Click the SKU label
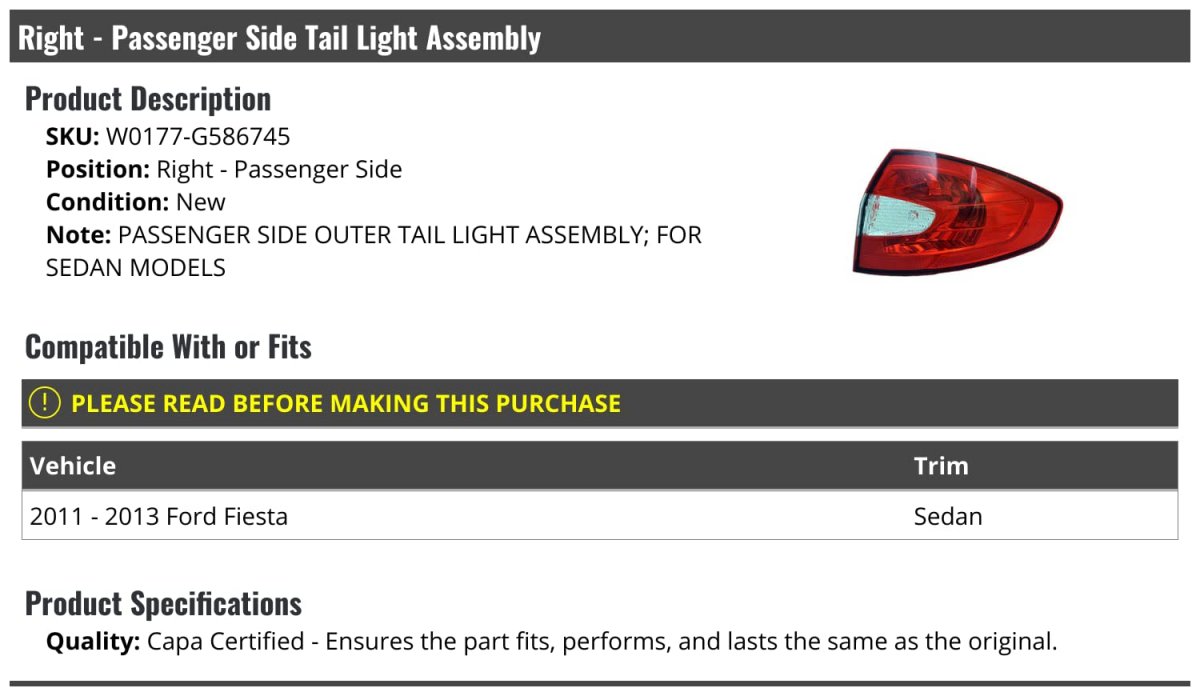The width and height of the screenshot is (1200, 696). pyautogui.click(x=72, y=137)
